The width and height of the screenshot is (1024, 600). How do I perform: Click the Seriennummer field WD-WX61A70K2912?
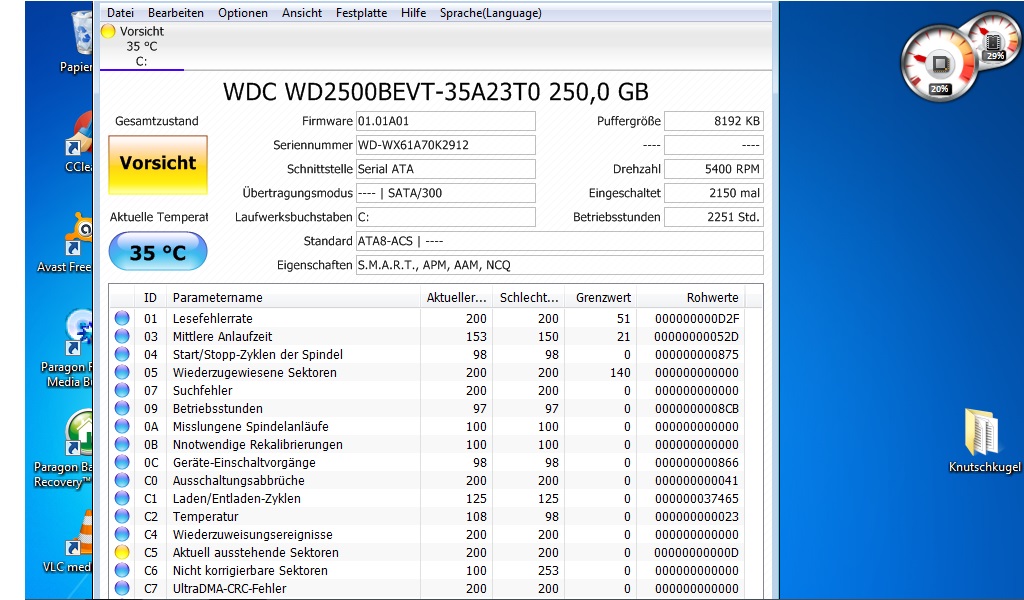click(445, 145)
